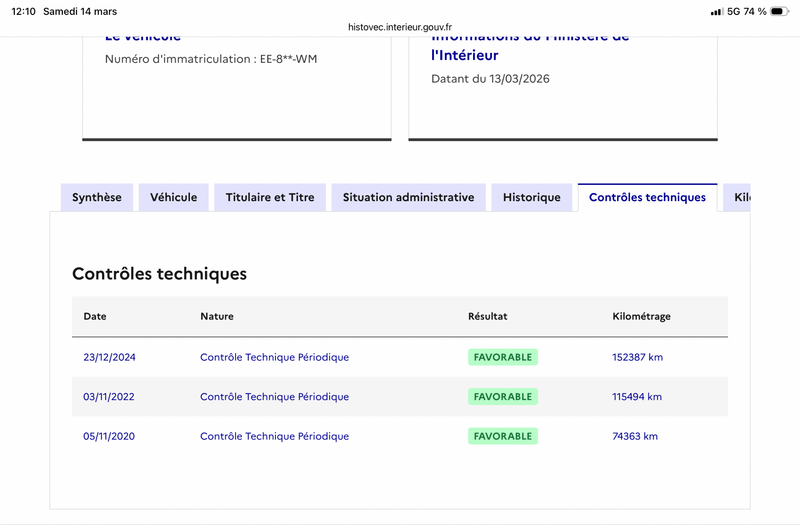Click the FAVORABLE badge for 05/11/2020
This screenshot has height=525, width=800.
(502, 436)
